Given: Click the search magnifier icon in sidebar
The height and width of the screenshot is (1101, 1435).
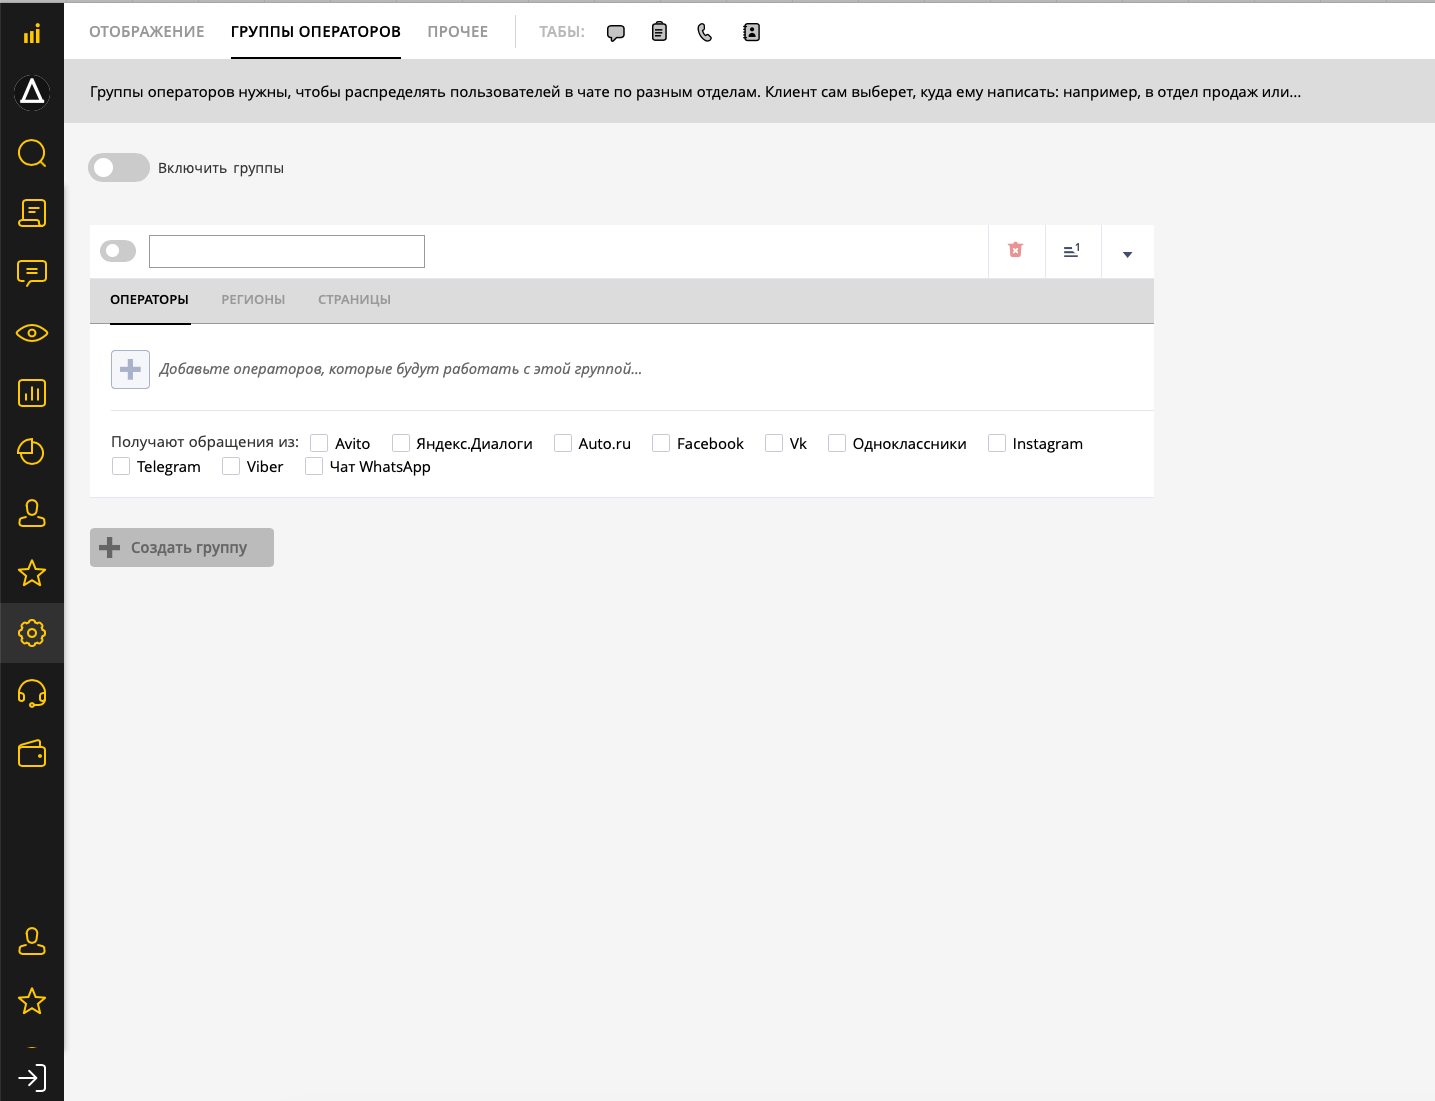Looking at the screenshot, I should click(x=32, y=153).
